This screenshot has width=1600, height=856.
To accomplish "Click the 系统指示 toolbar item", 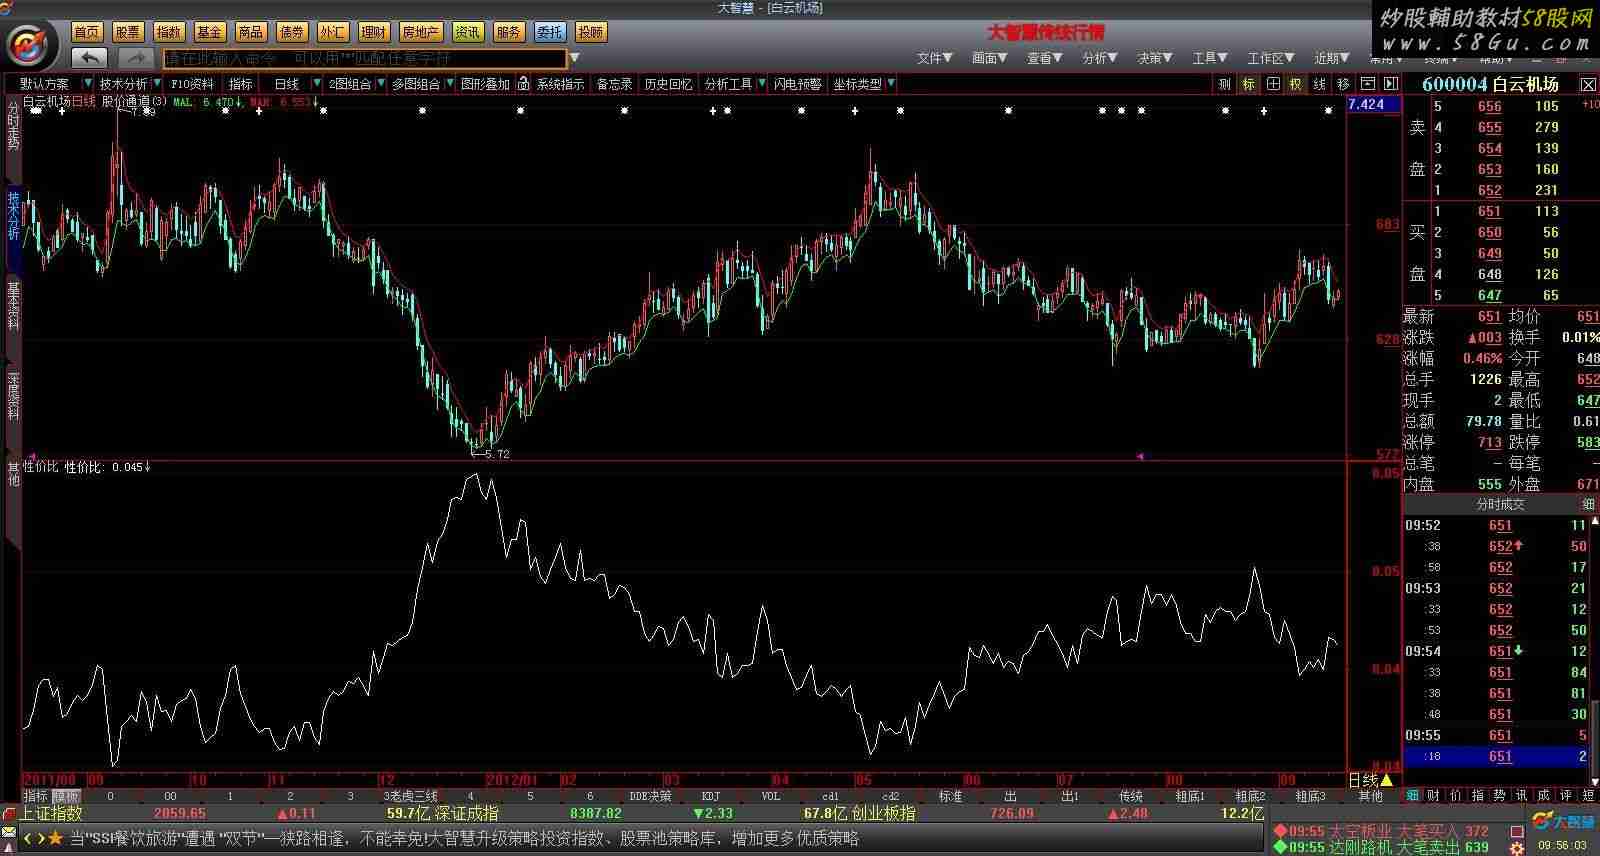I will pos(560,84).
